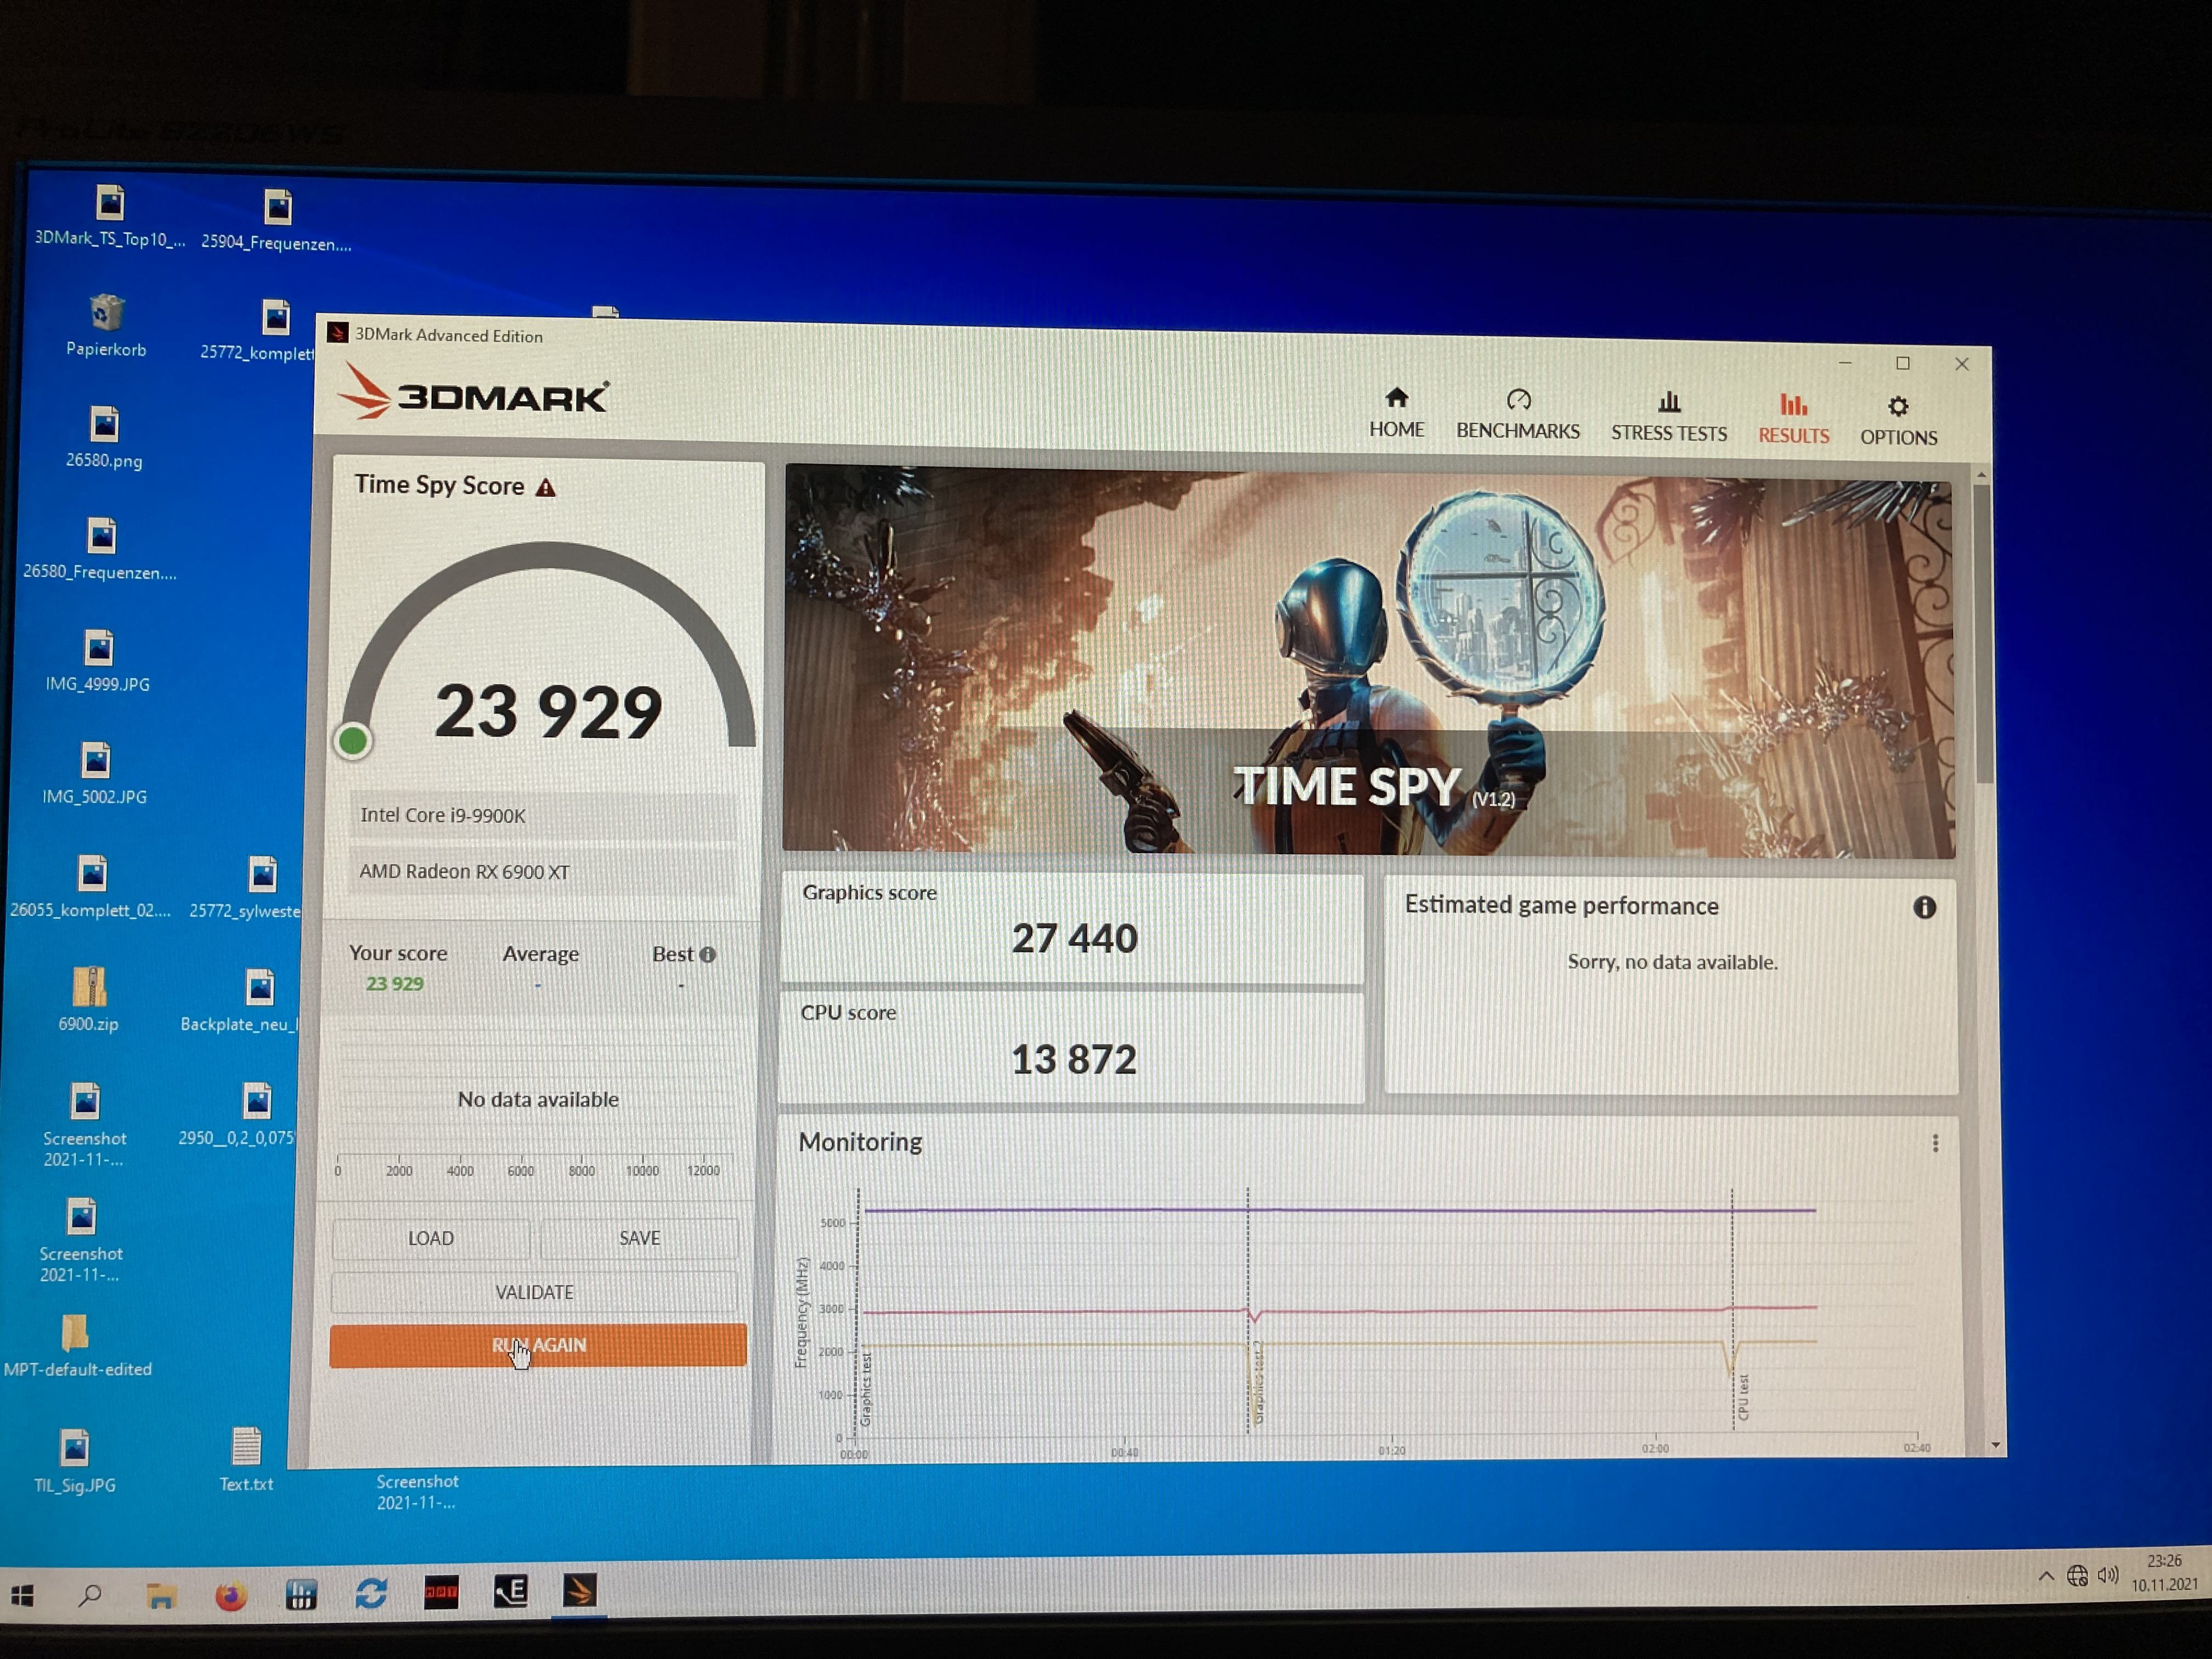Click the 3DMark logo

[474, 392]
